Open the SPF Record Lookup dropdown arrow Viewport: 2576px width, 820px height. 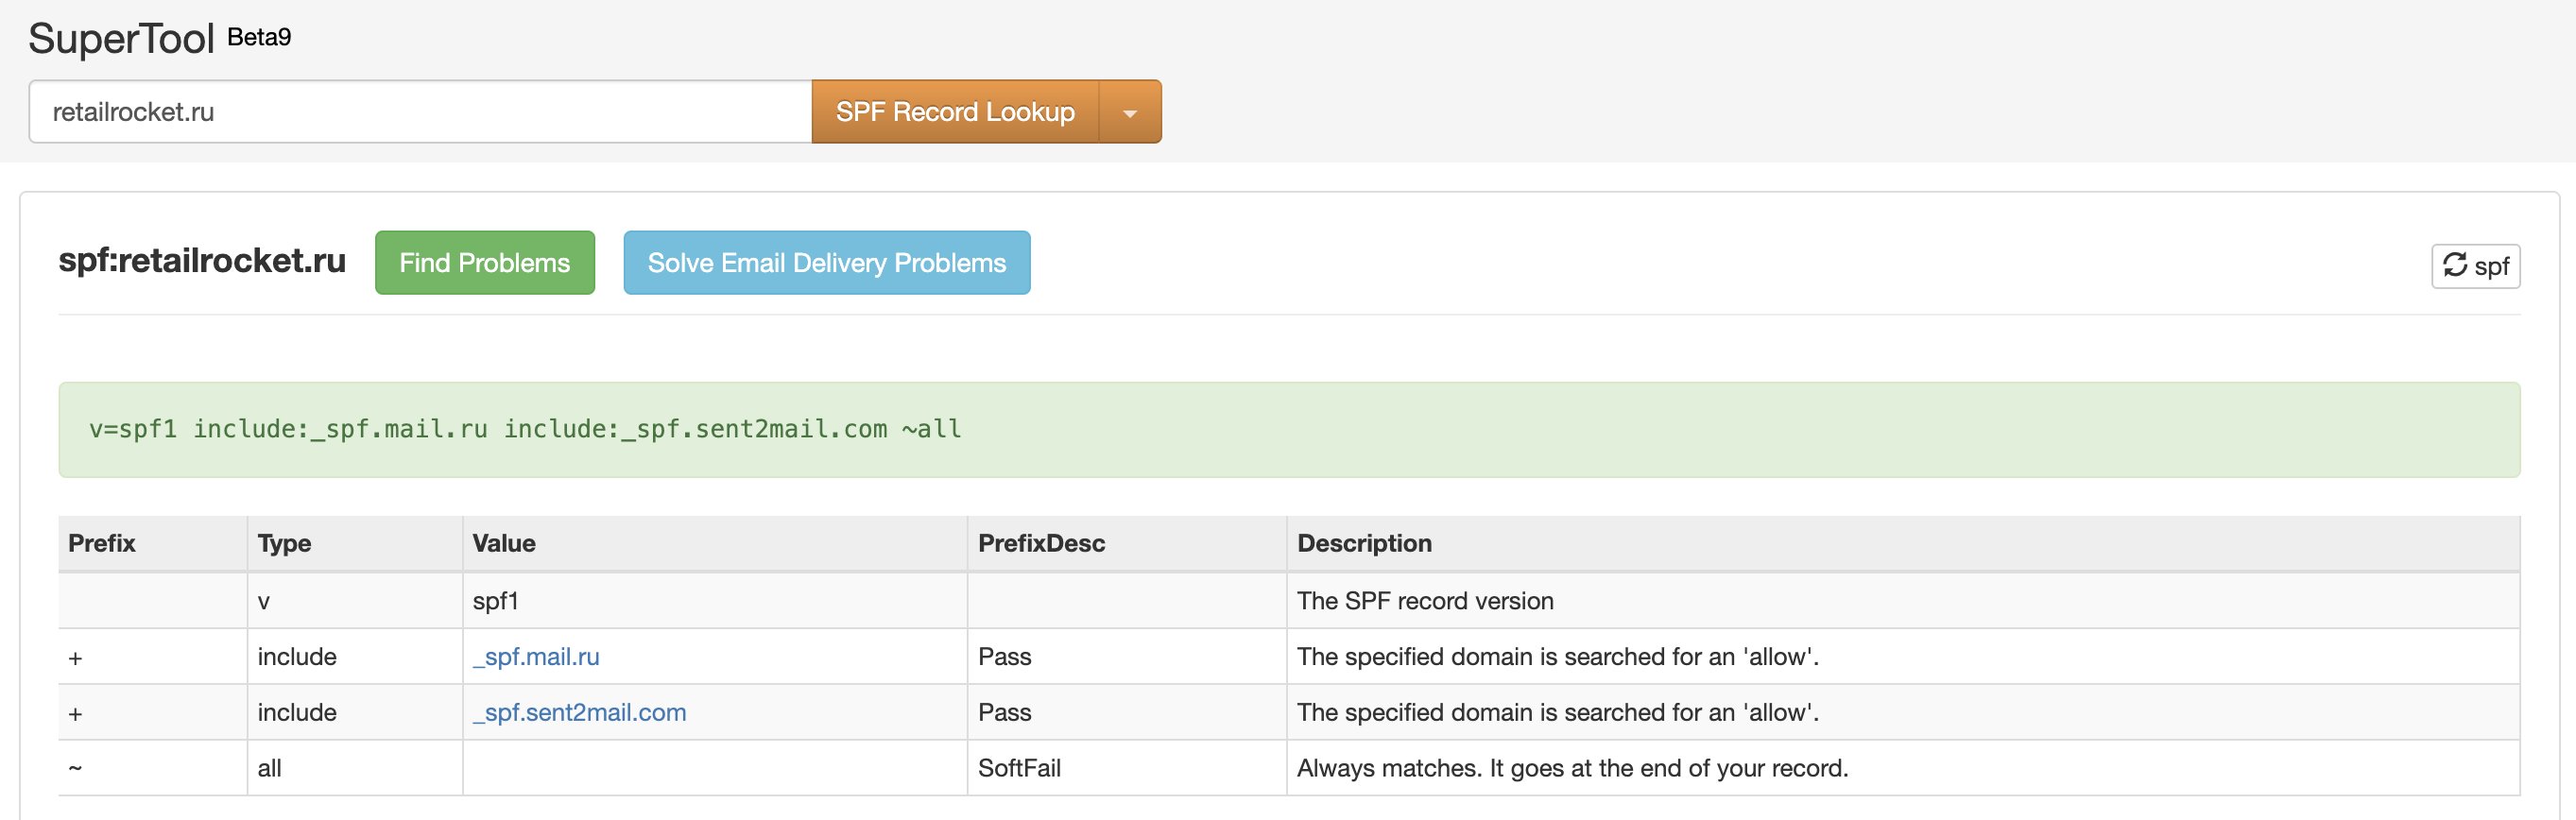(1130, 112)
